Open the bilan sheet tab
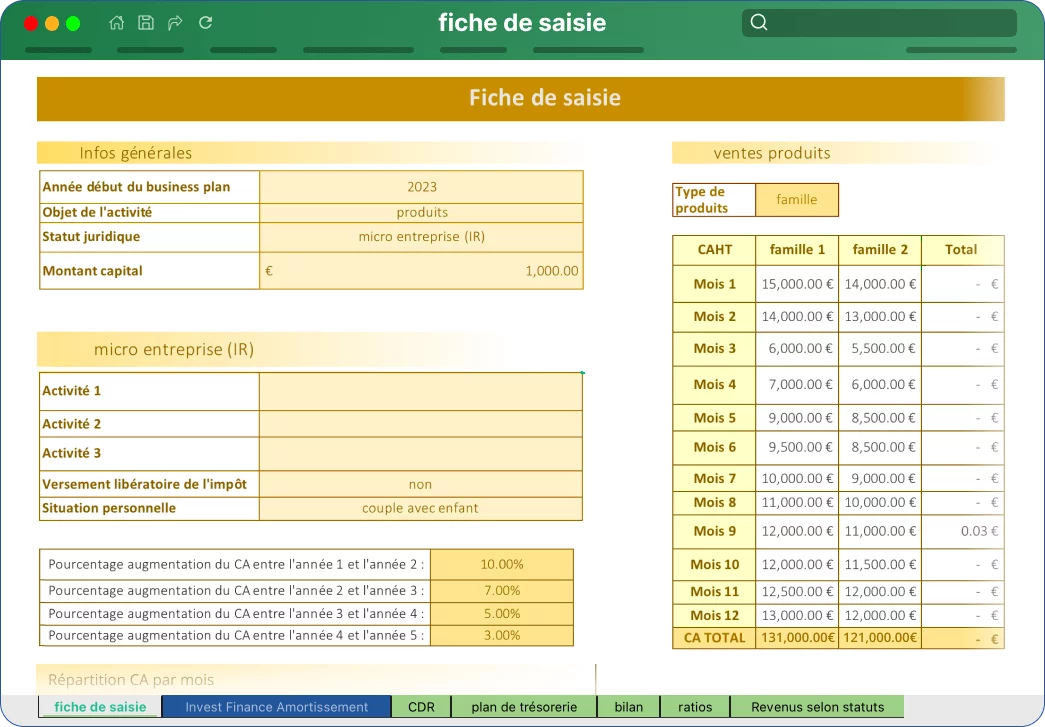Viewport: 1045px width, 727px height. coord(628,707)
